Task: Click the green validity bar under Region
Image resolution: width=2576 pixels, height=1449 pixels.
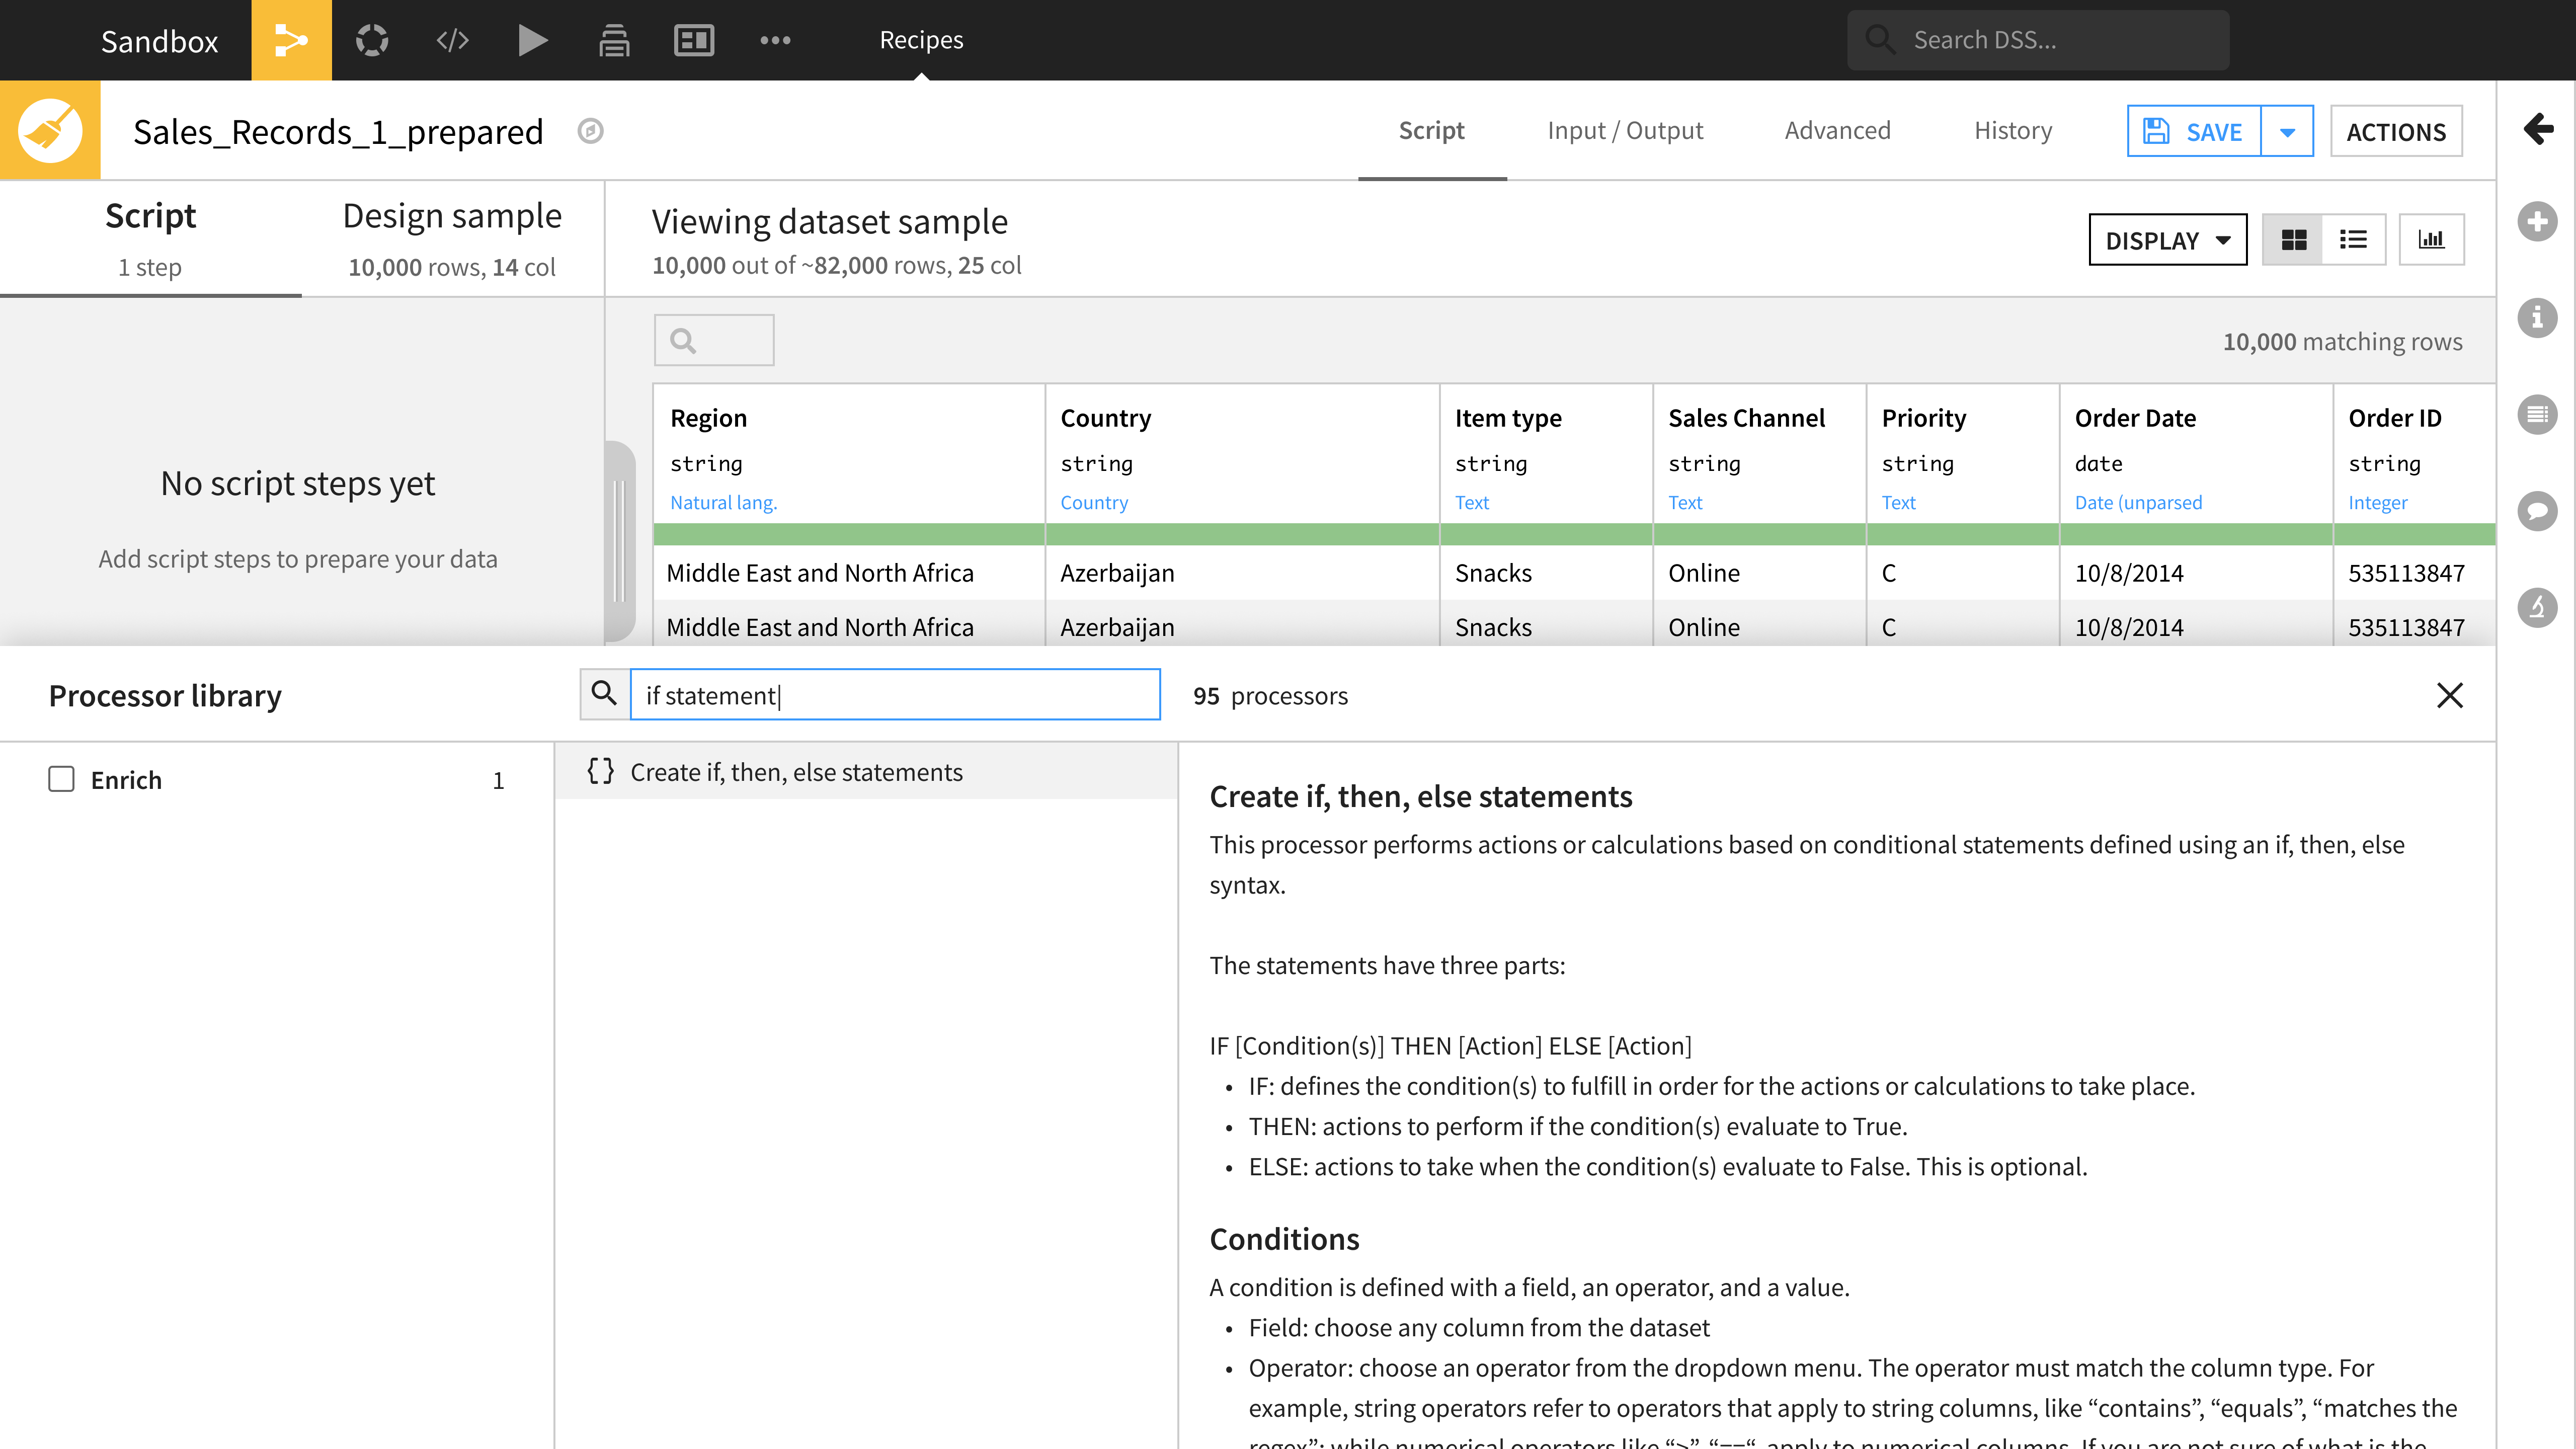Action: (x=849, y=534)
